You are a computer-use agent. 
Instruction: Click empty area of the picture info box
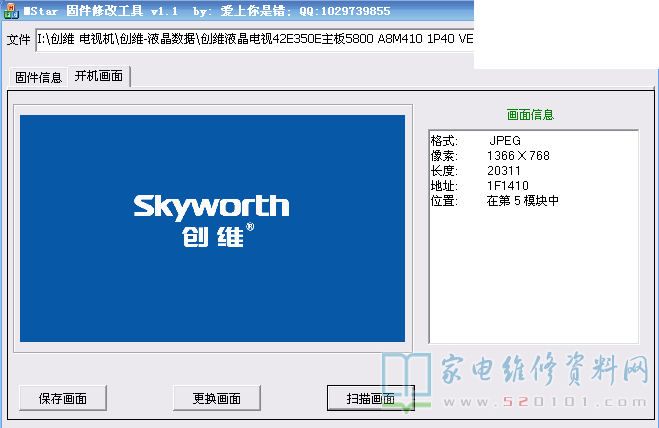[x=532, y=280]
